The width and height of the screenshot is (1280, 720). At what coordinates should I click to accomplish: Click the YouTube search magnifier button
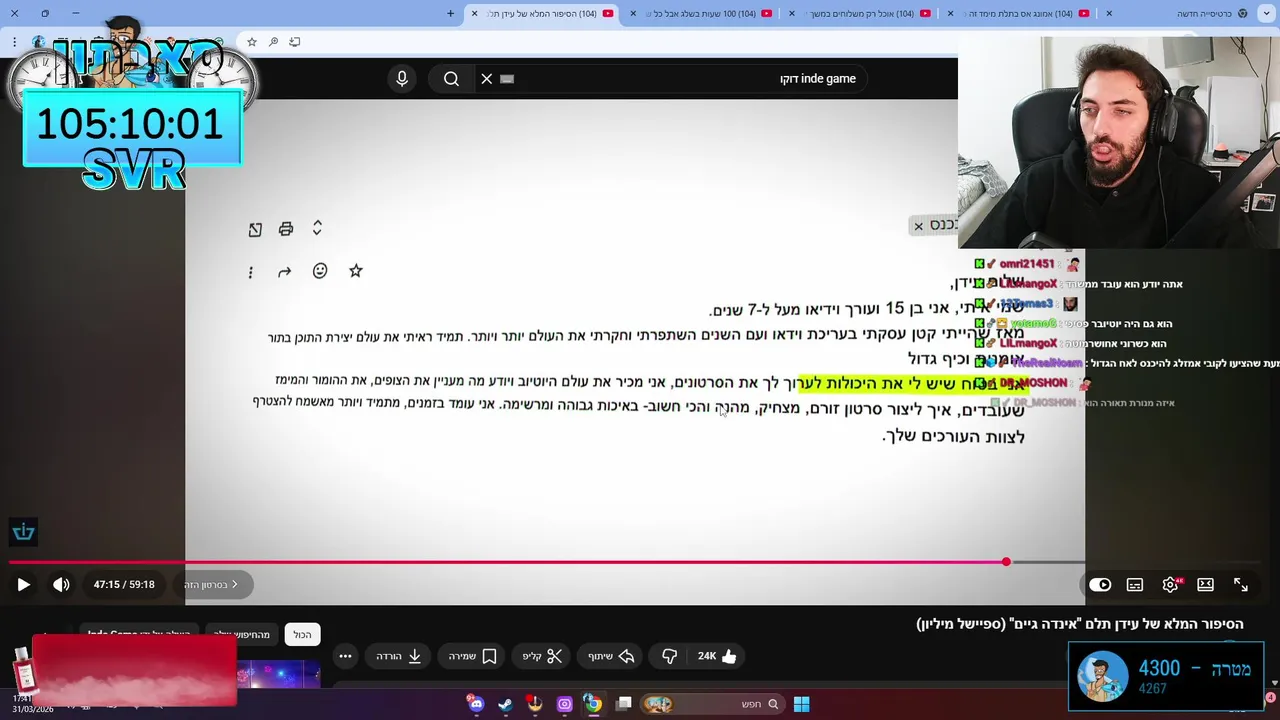tap(451, 79)
